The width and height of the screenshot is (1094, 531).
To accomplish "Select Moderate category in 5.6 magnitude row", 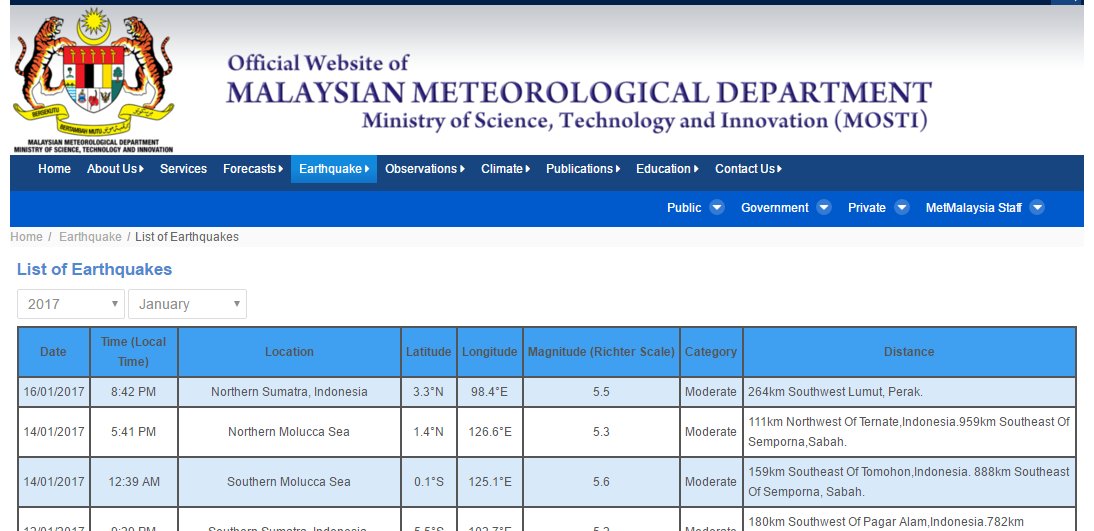I will pyautogui.click(x=711, y=482).
